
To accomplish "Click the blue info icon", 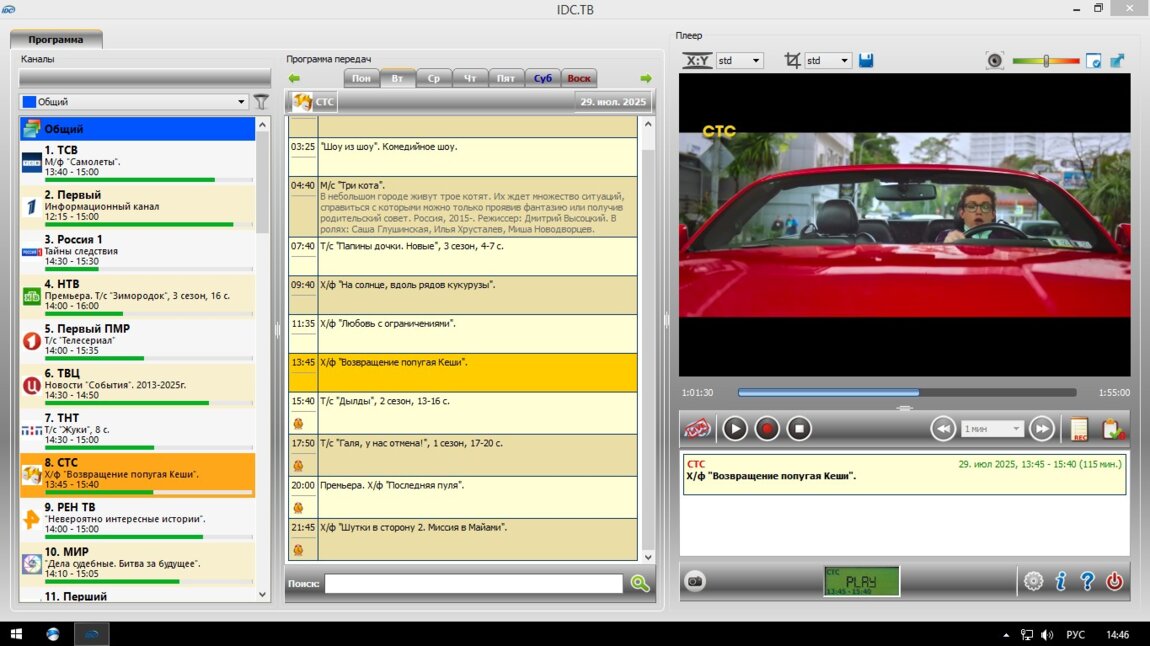I will point(1061,581).
